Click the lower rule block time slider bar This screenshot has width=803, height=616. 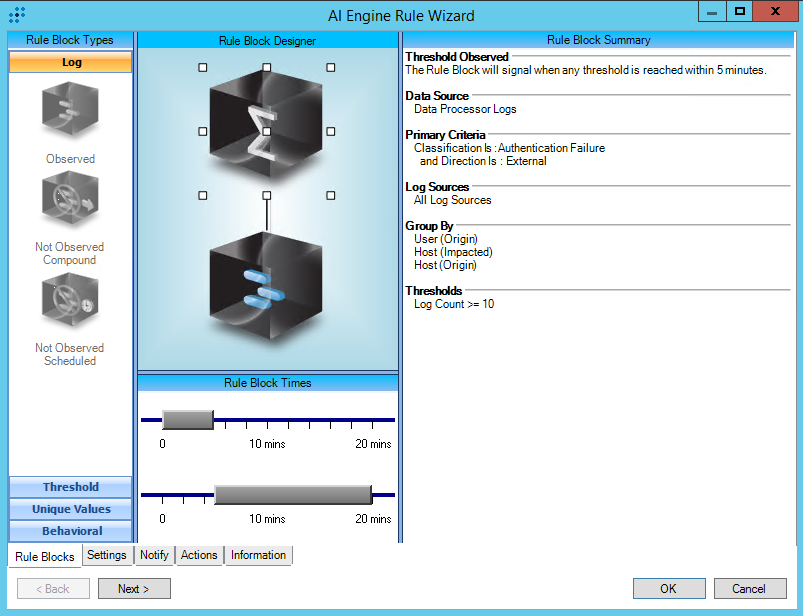(293, 495)
